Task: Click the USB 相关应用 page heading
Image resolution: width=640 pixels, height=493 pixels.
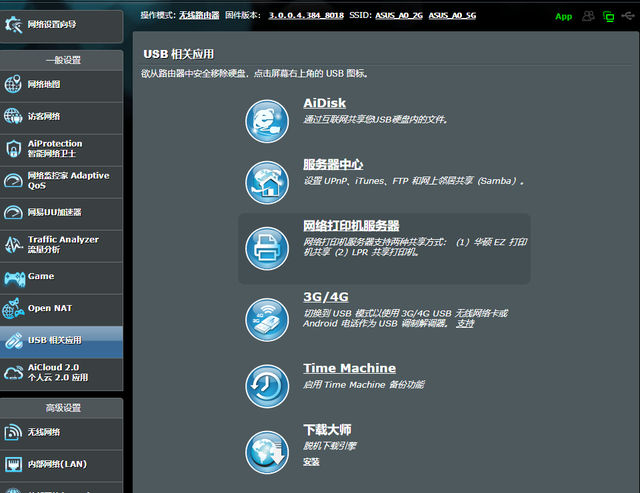Action: coord(178,54)
